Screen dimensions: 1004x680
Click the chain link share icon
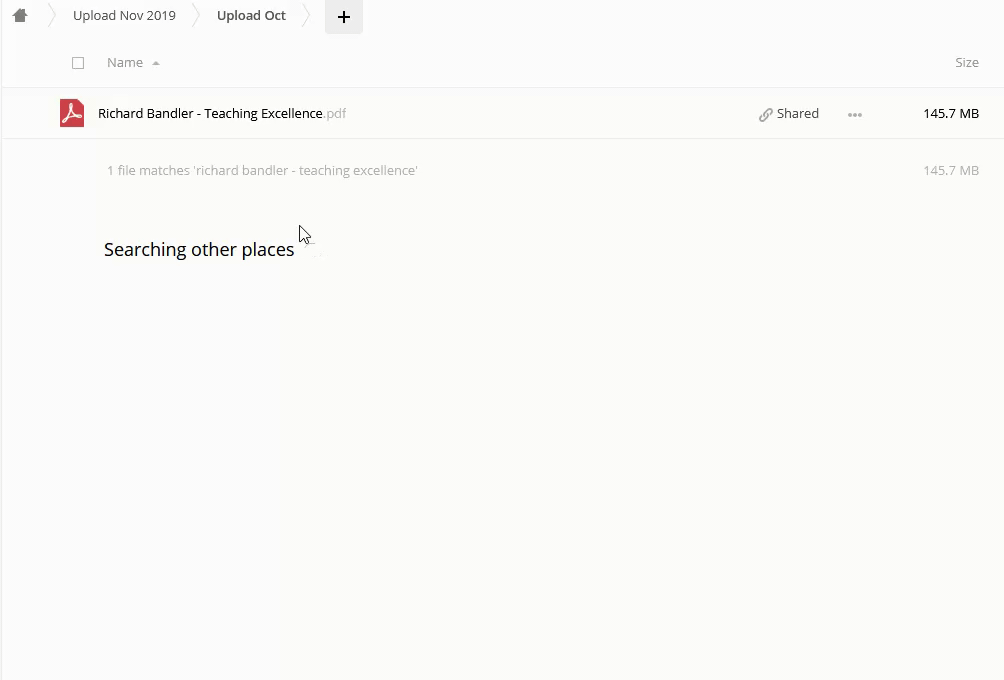click(766, 114)
